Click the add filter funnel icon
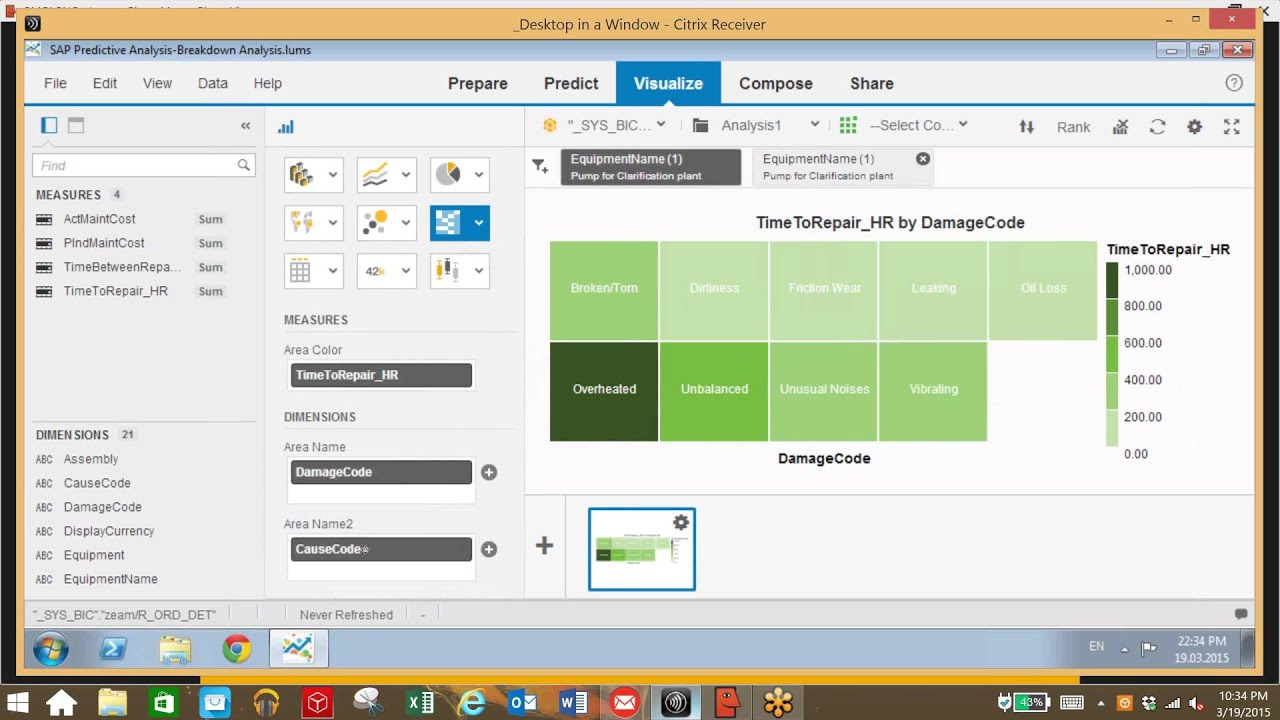The height and width of the screenshot is (720, 1280). tap(540, 167)
